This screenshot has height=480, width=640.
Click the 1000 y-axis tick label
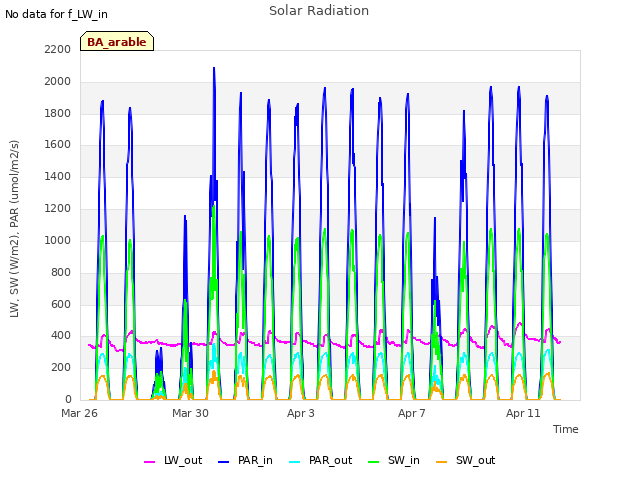coord(58,240)
